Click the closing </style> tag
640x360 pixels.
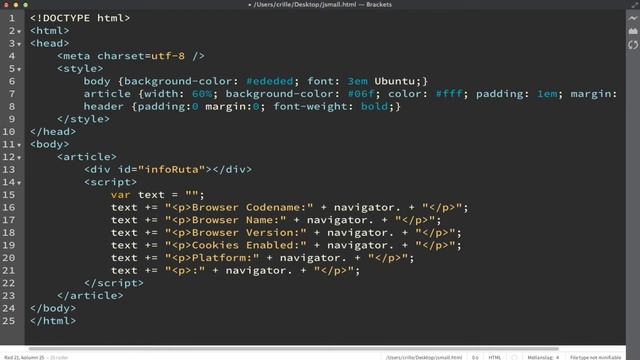[x=83, y=119]
